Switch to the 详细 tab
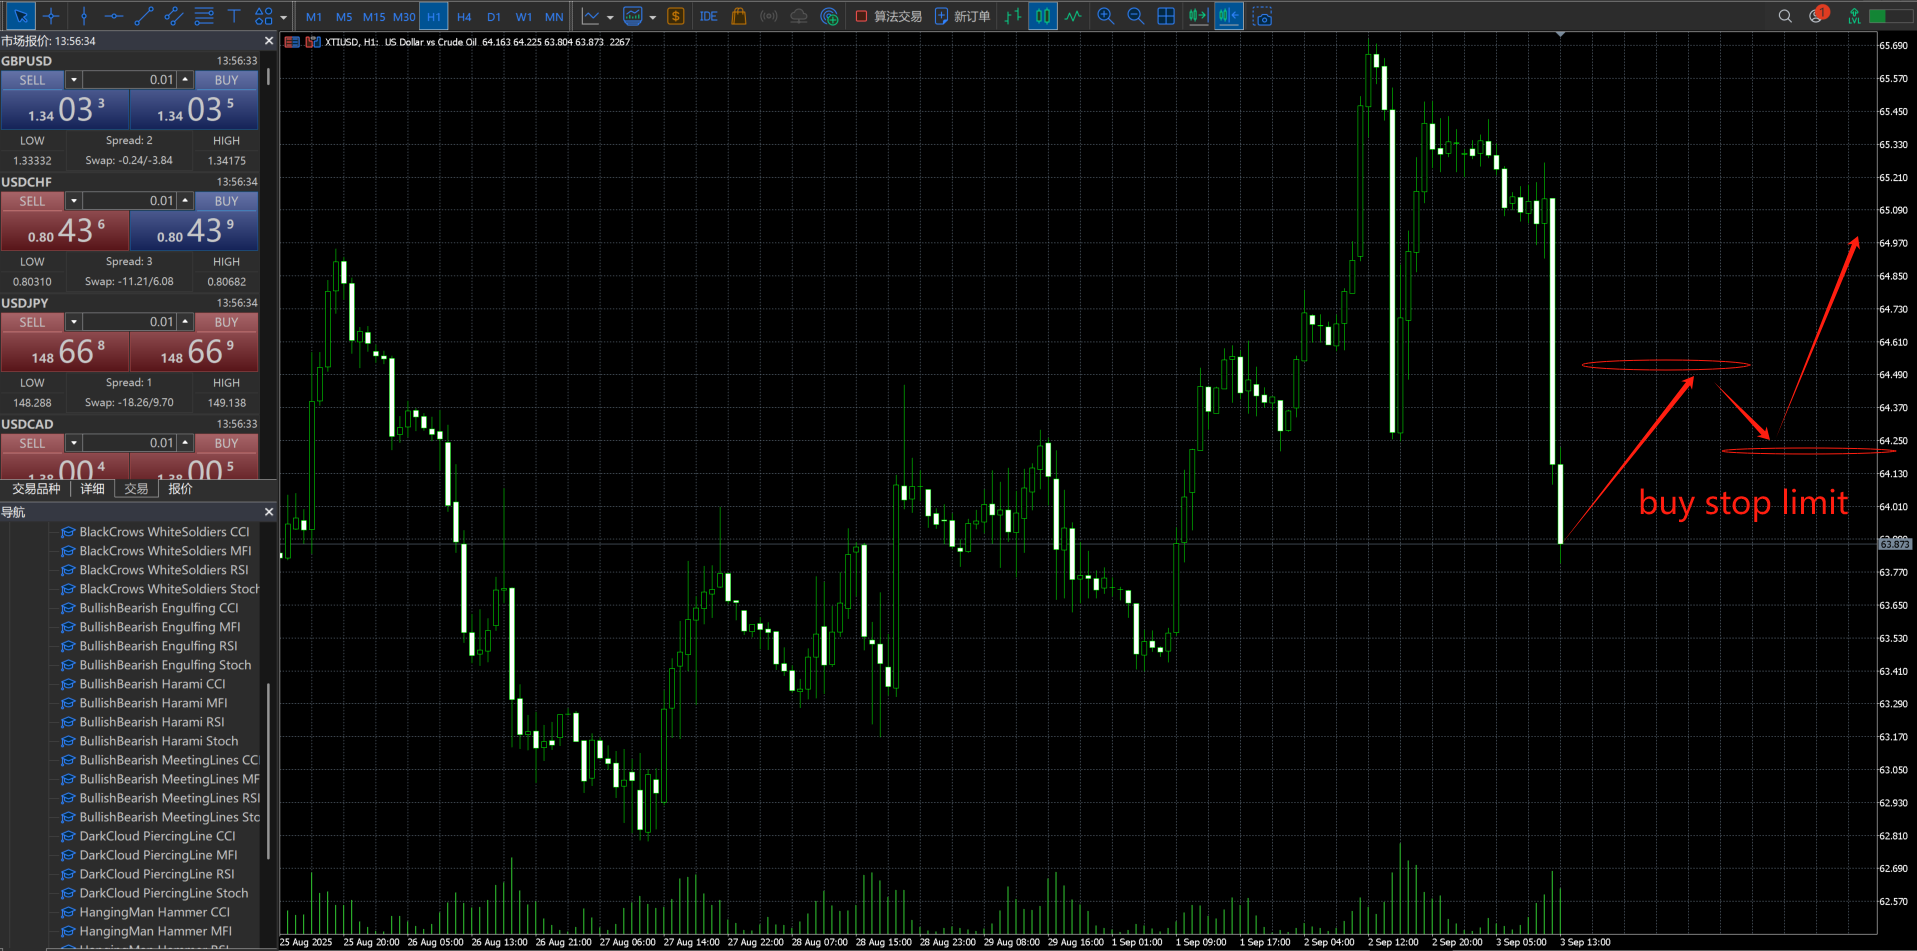The height and width of the screenshot is (951, 1917). coord(92,489)
